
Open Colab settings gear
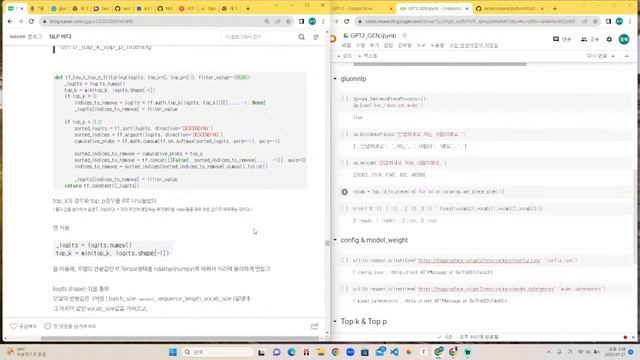609,39
